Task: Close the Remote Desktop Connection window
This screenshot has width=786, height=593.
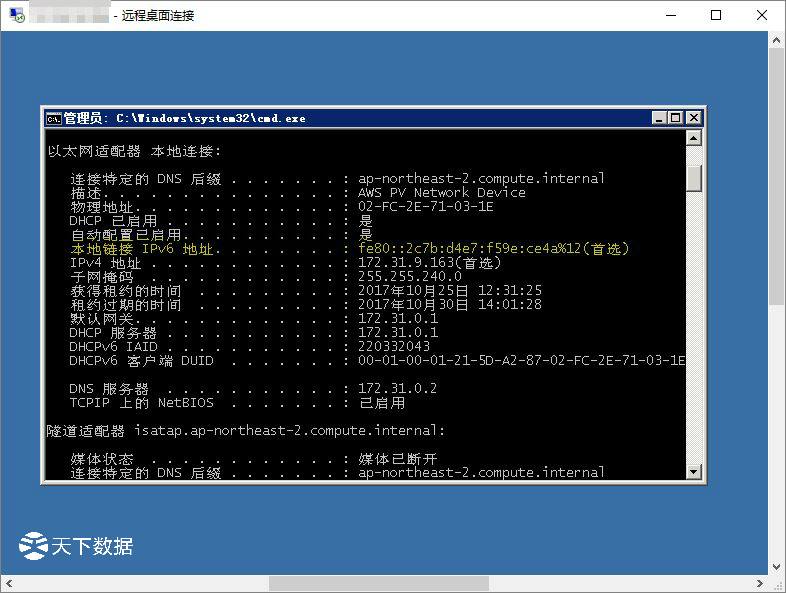Action: click(x=761, y=15)
